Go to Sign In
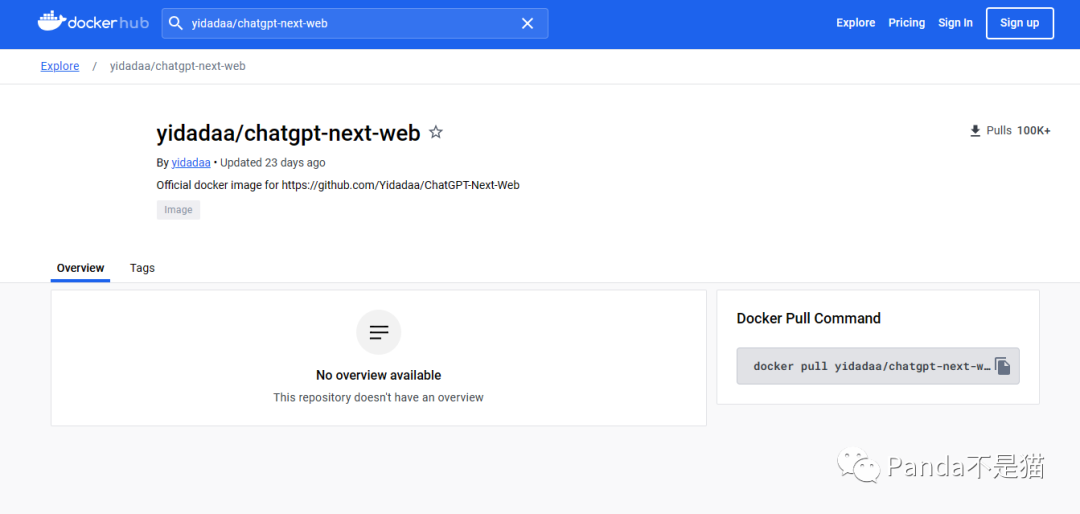This screenshot has width=1080, height=514. (955, 23)
